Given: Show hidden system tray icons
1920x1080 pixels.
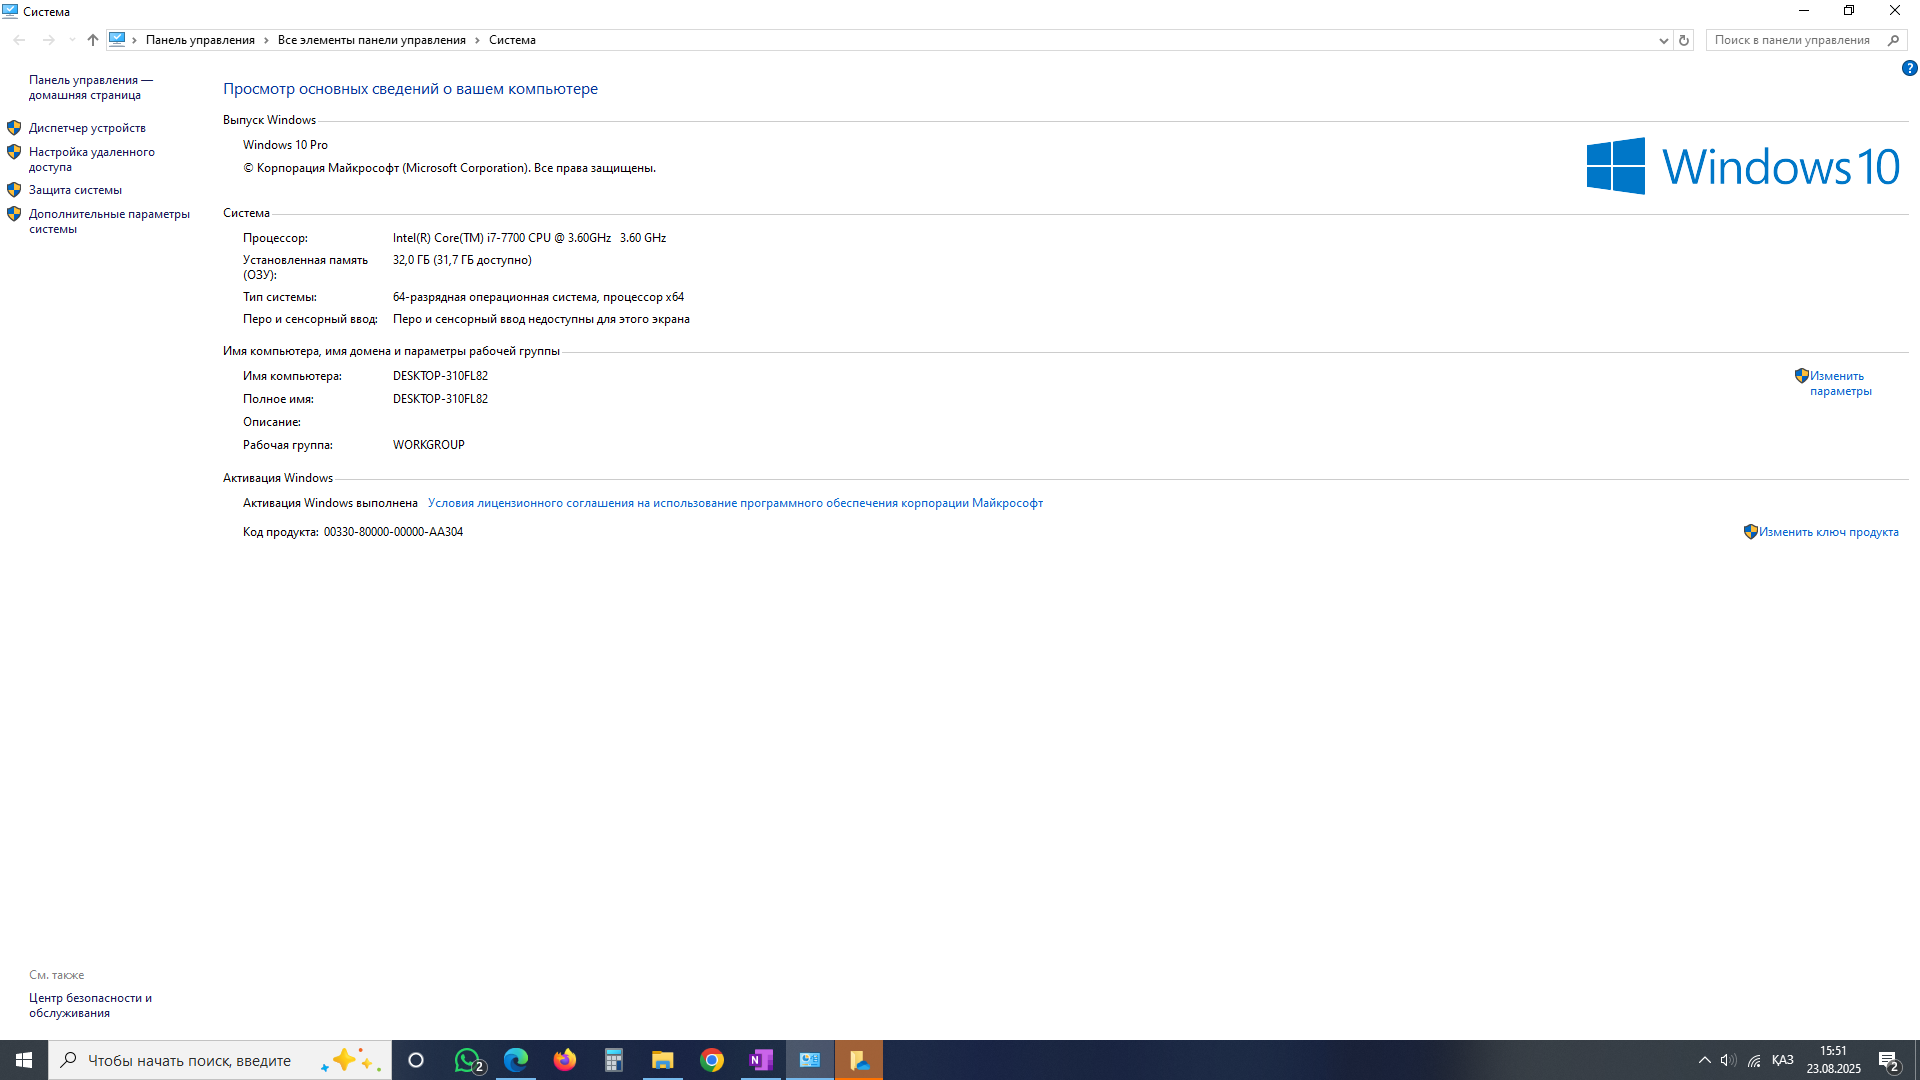Looking at the screenshot, I should point(1704,1060).
